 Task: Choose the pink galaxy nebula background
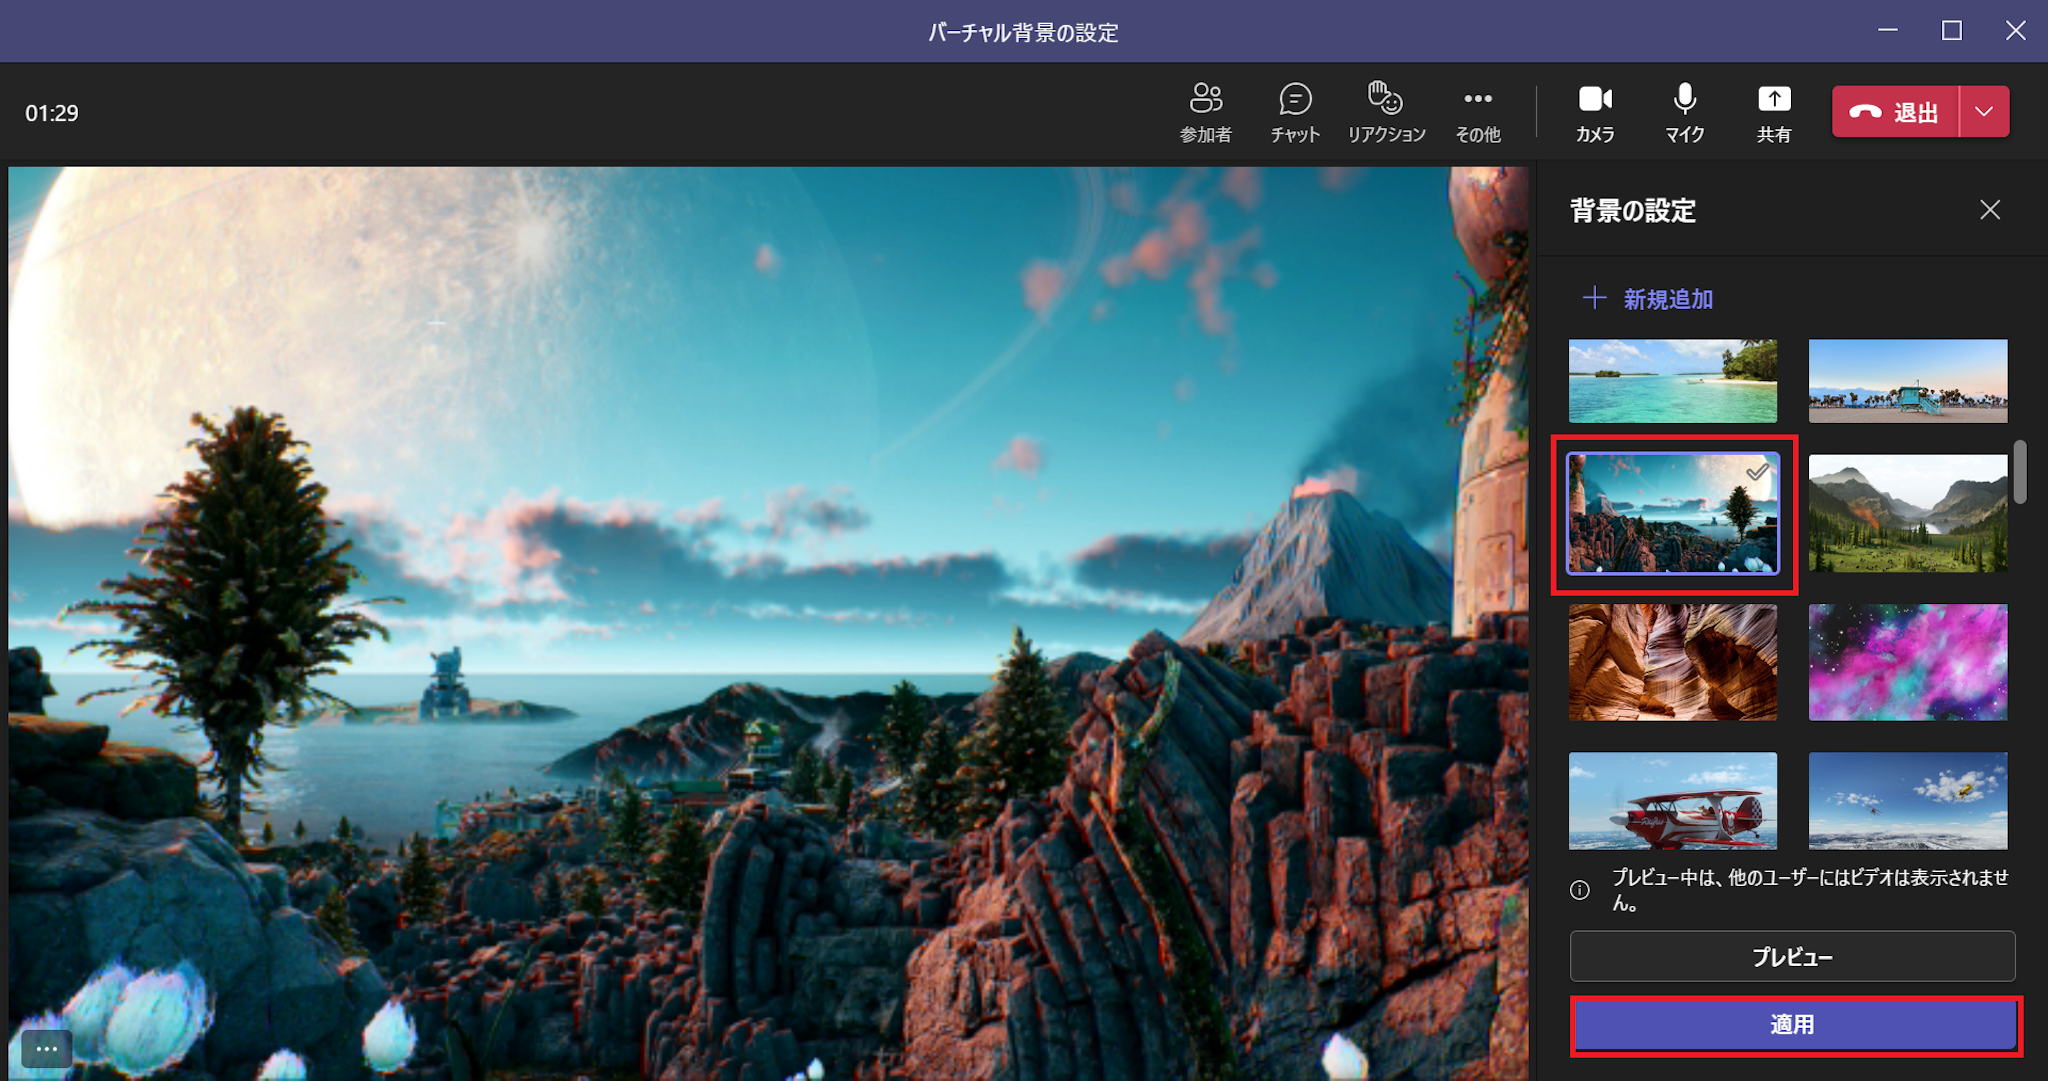[1907, 662]
